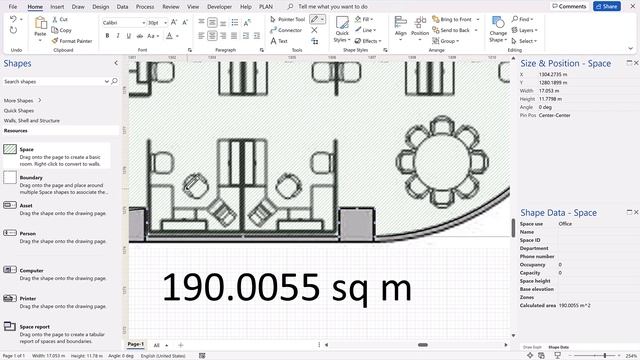Select the Connector tool
The image size is (640, 360).
coord(286,30)
